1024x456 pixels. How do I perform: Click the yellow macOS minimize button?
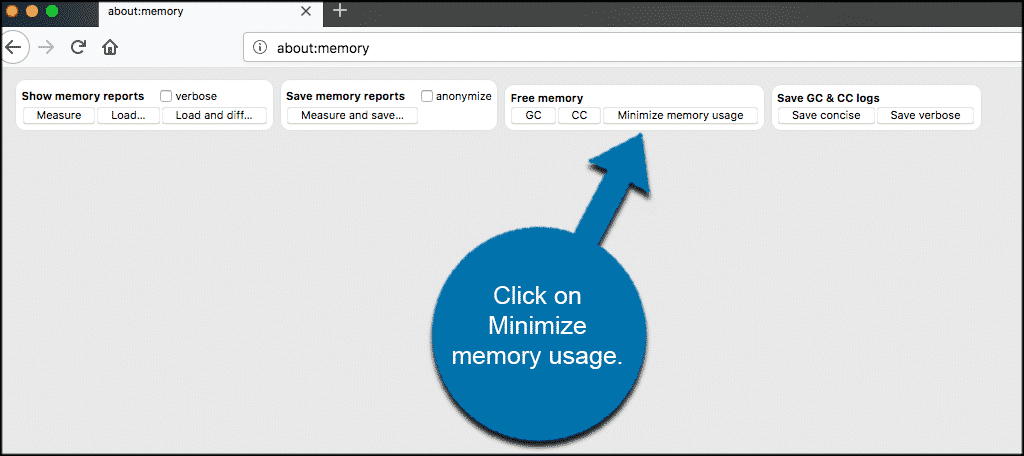point(32,10)
